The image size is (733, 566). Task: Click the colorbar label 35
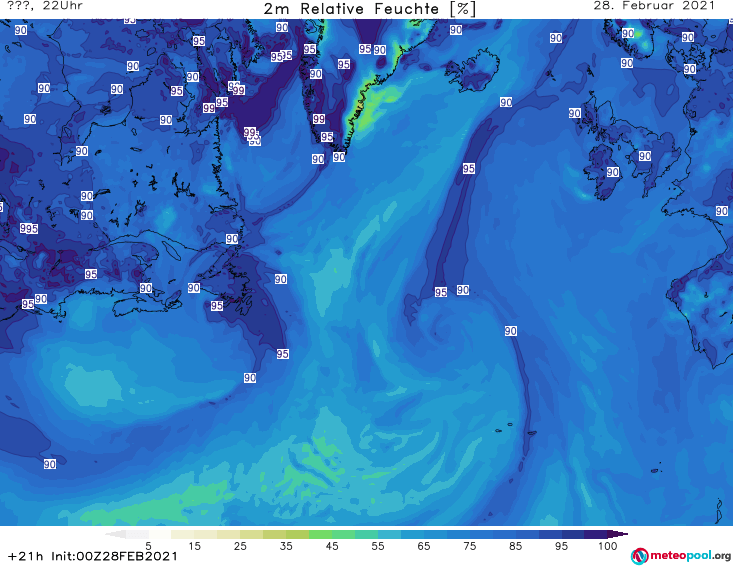click(286, 546)
